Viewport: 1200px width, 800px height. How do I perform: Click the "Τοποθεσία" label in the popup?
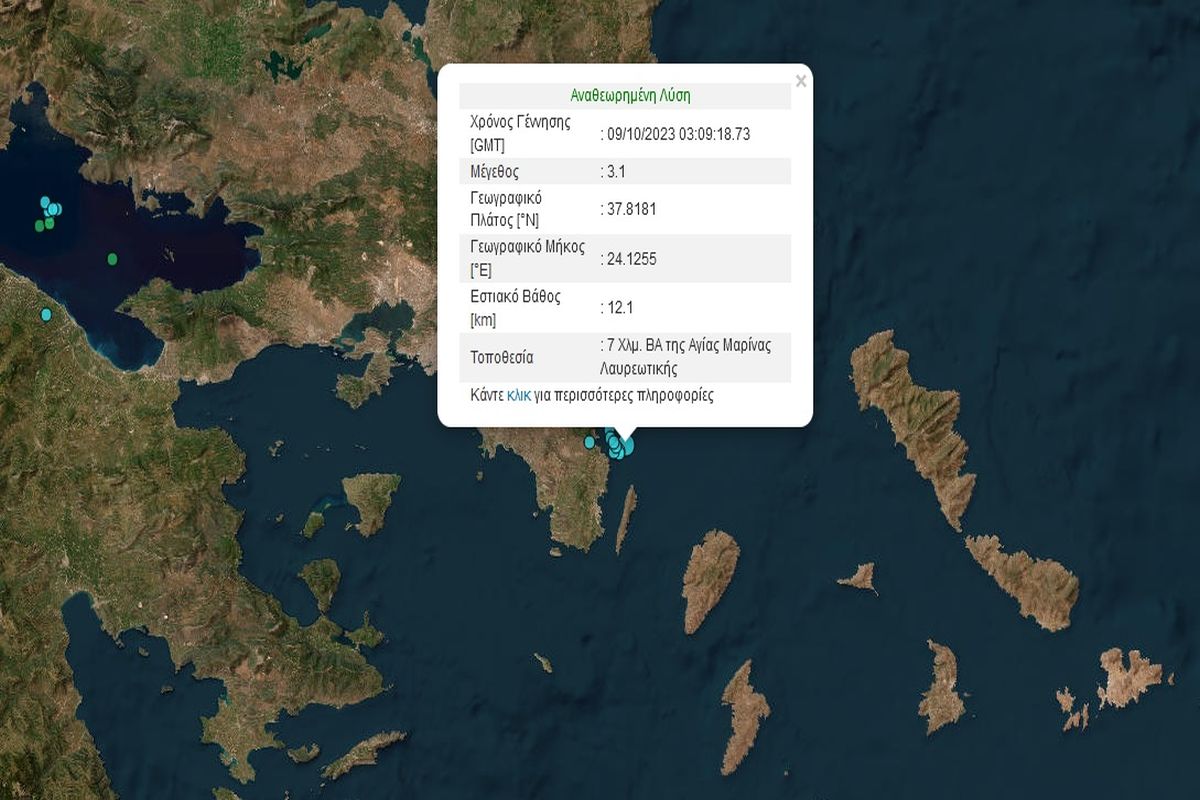tap(502, 357)
